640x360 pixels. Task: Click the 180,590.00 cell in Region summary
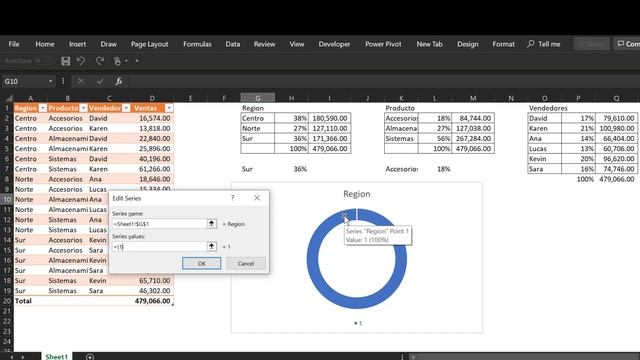click(x=329, y=118)
